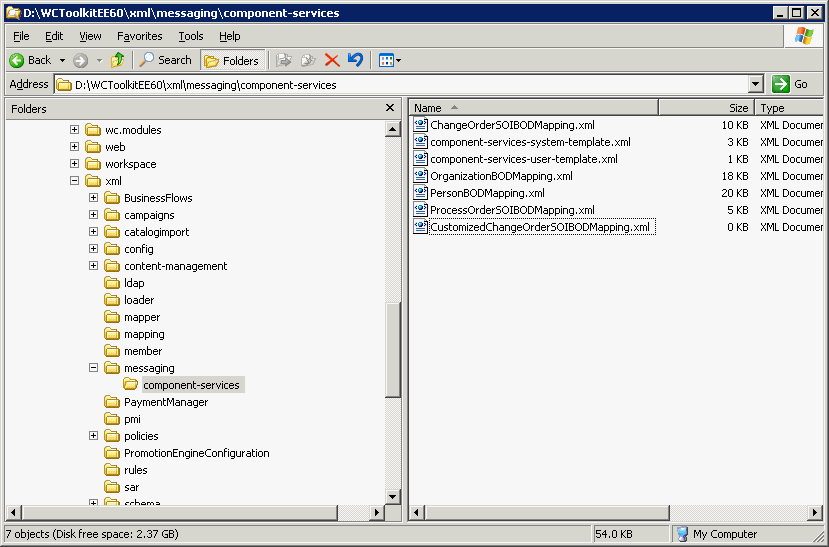Click PersonBODMapping.xml file icon
This screenshot has height=547, width=829.
[420, 193]
